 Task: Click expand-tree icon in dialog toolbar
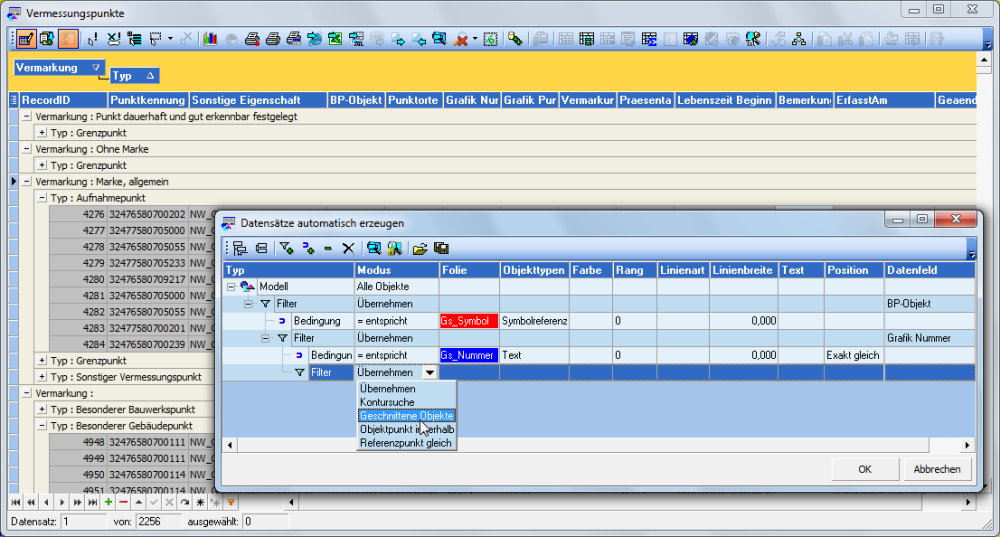click(240, 248)
